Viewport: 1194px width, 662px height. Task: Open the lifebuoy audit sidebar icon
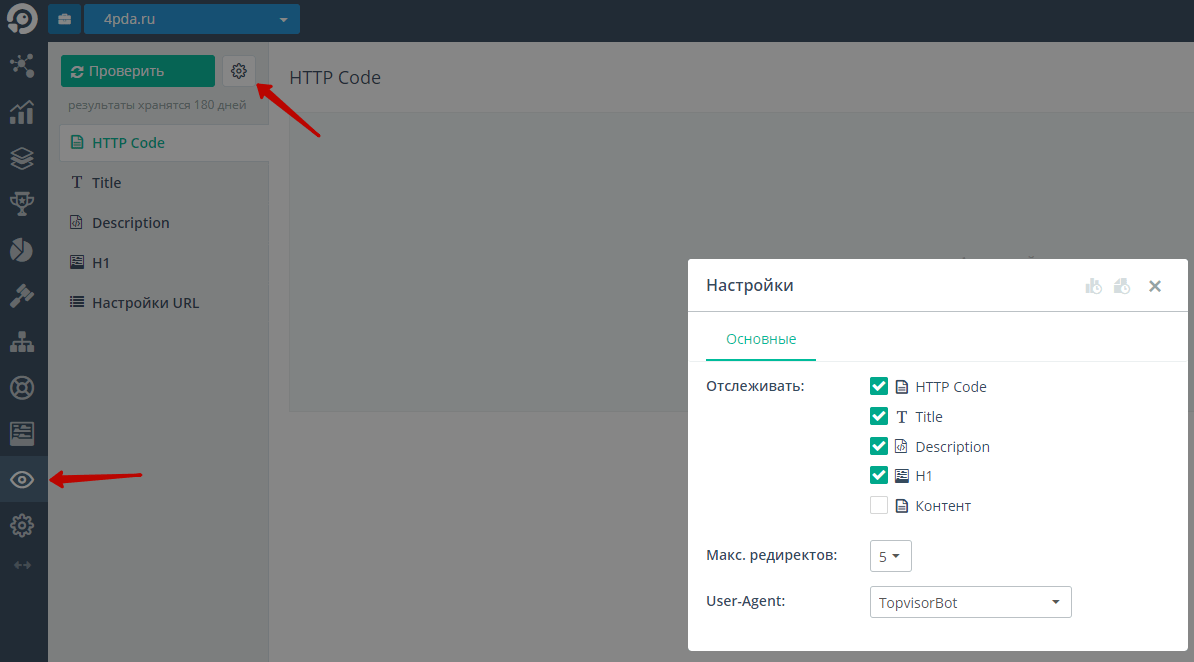click(22, 388)
